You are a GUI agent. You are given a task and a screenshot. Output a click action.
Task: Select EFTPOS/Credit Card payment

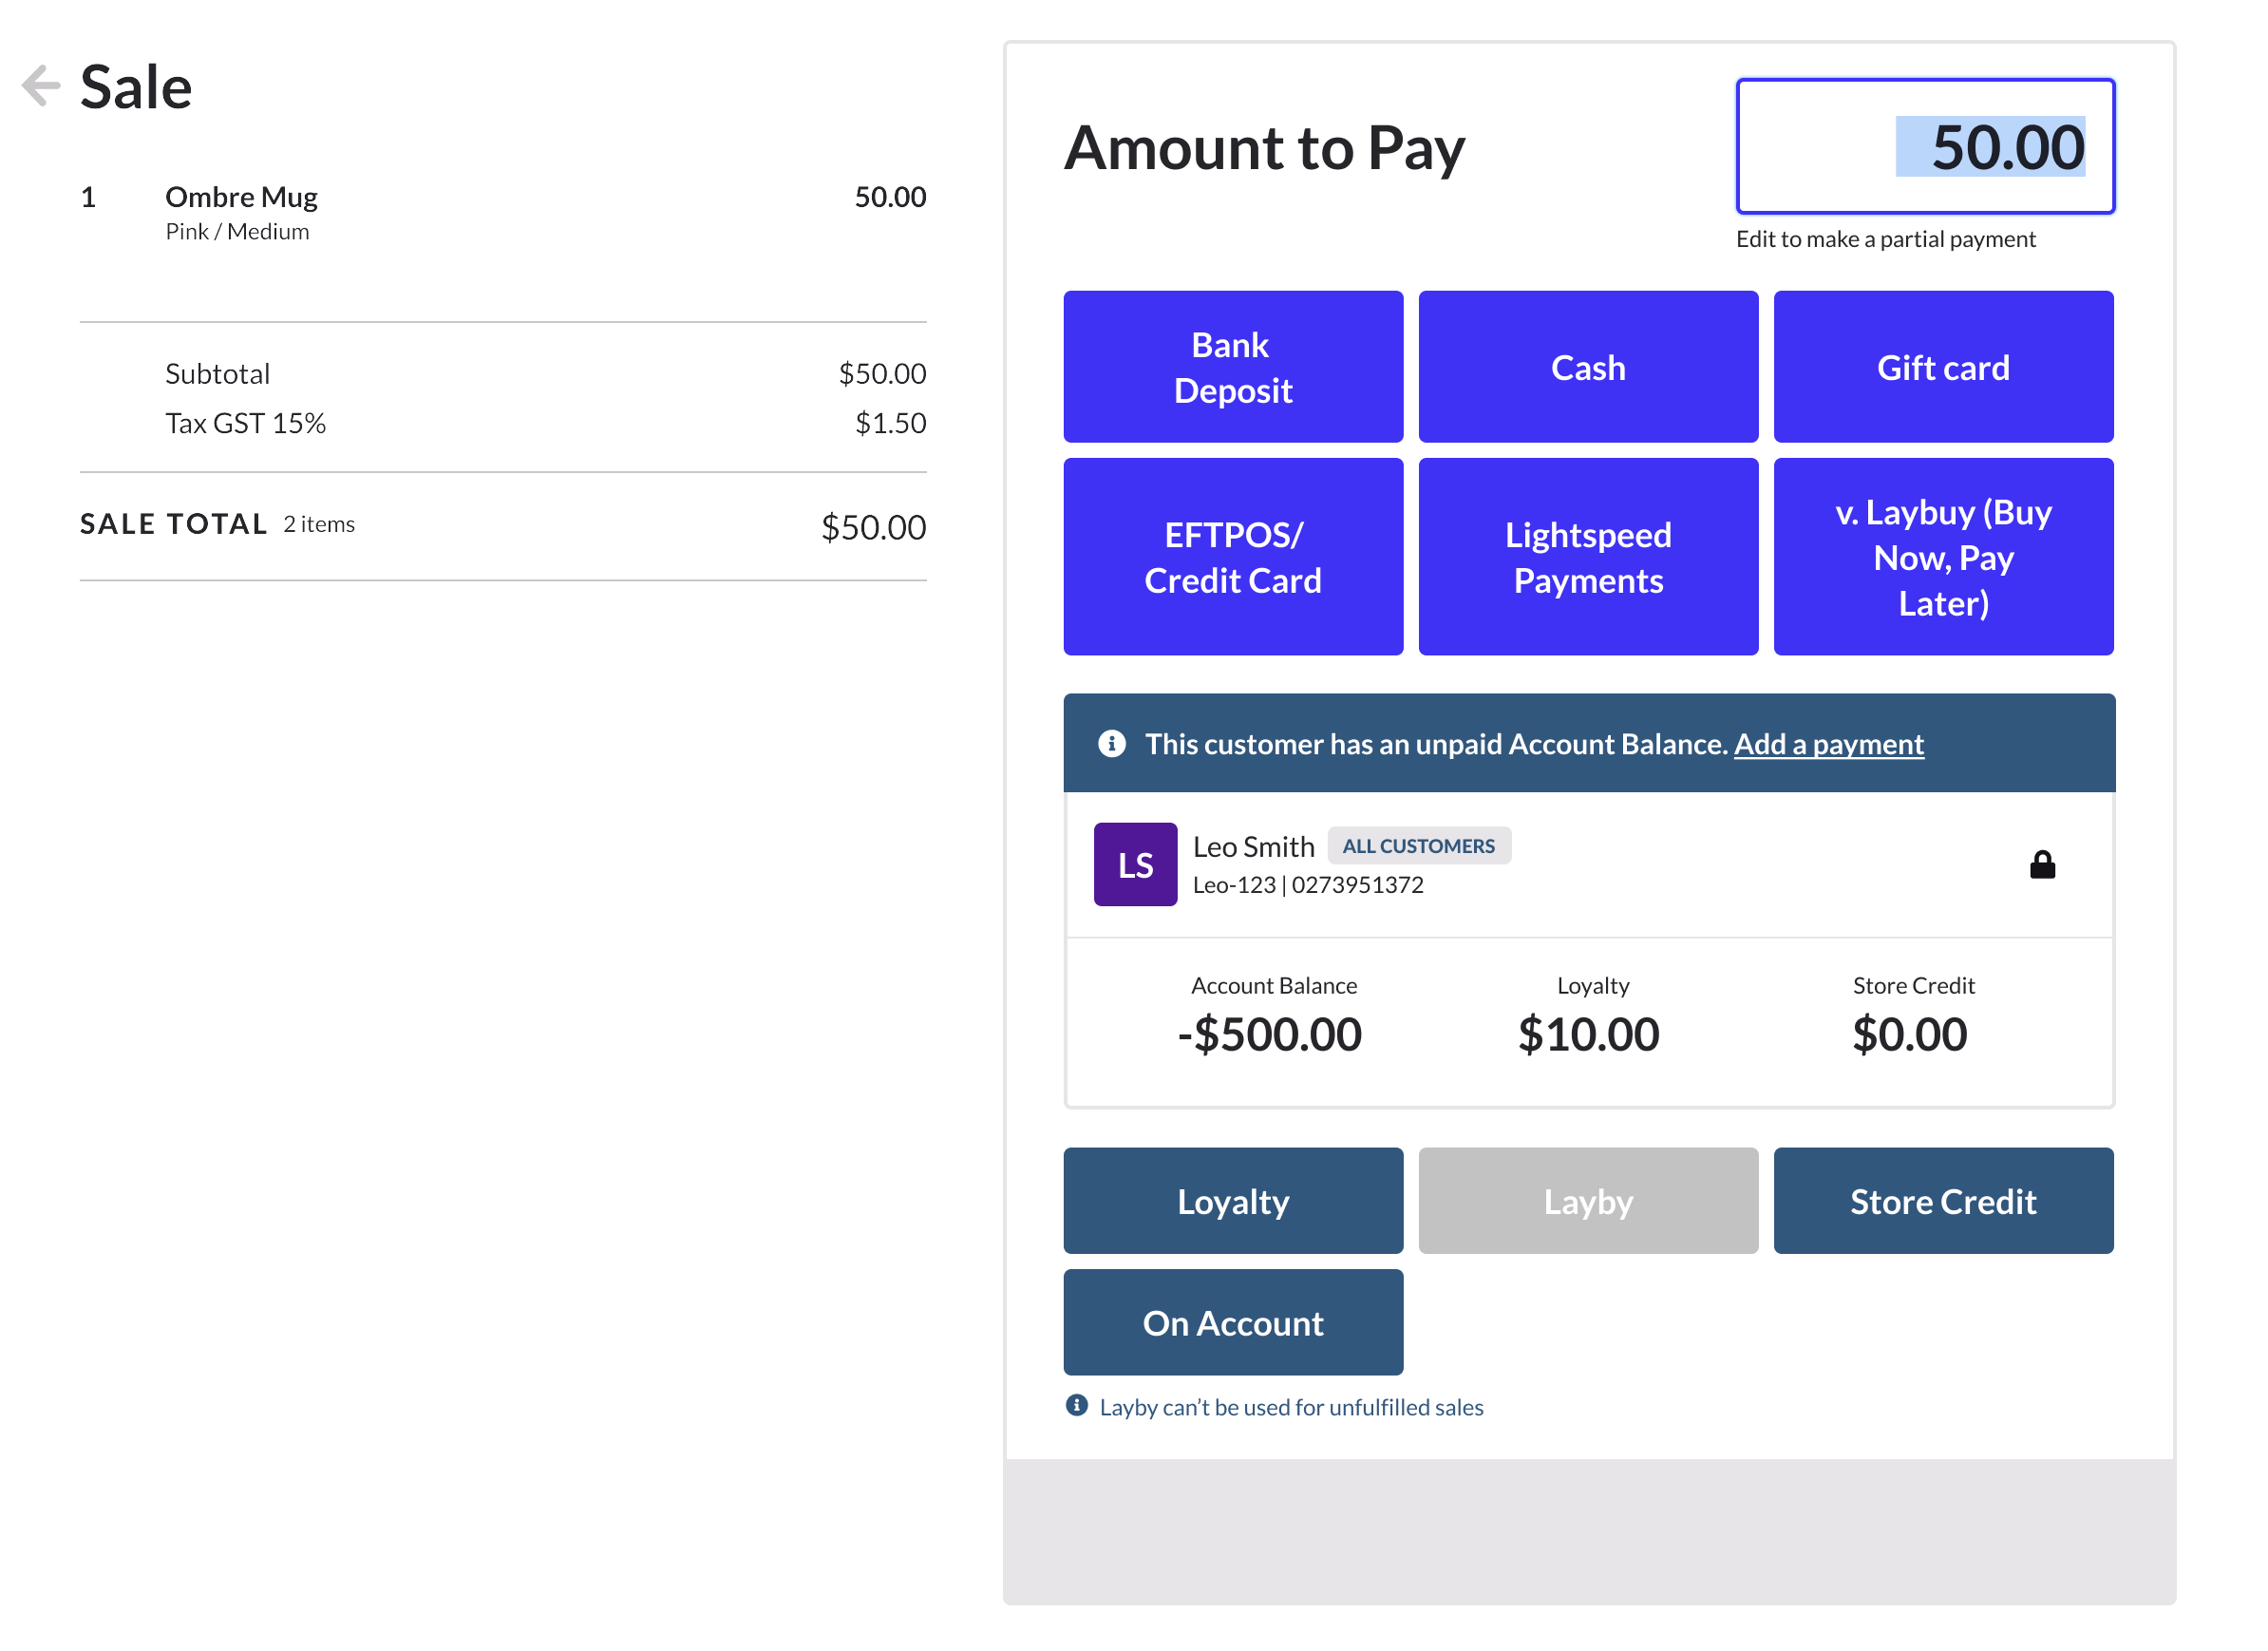1233,556
